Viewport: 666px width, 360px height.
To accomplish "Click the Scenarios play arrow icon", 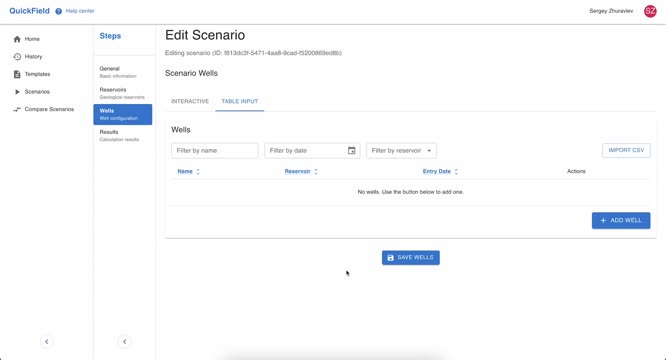I will (17, 92).
